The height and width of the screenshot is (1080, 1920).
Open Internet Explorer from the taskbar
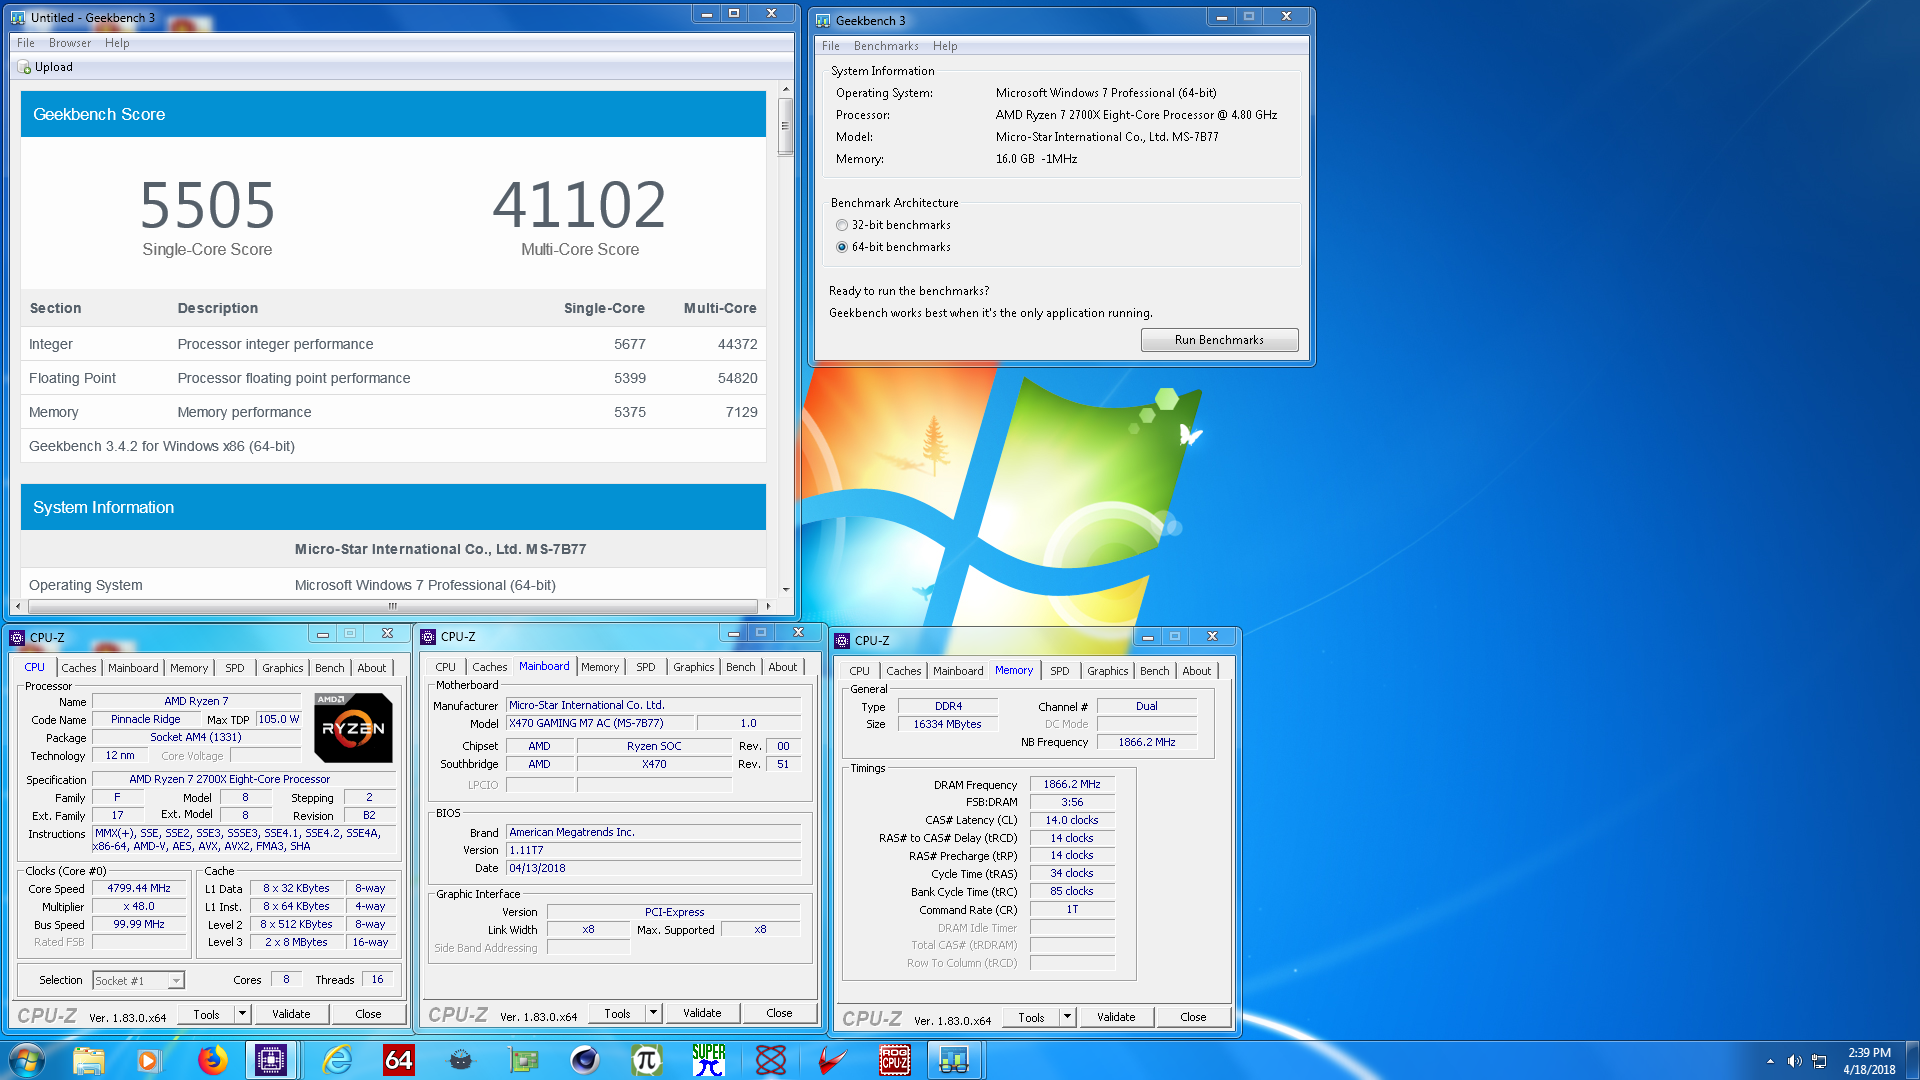point(337,1060)
